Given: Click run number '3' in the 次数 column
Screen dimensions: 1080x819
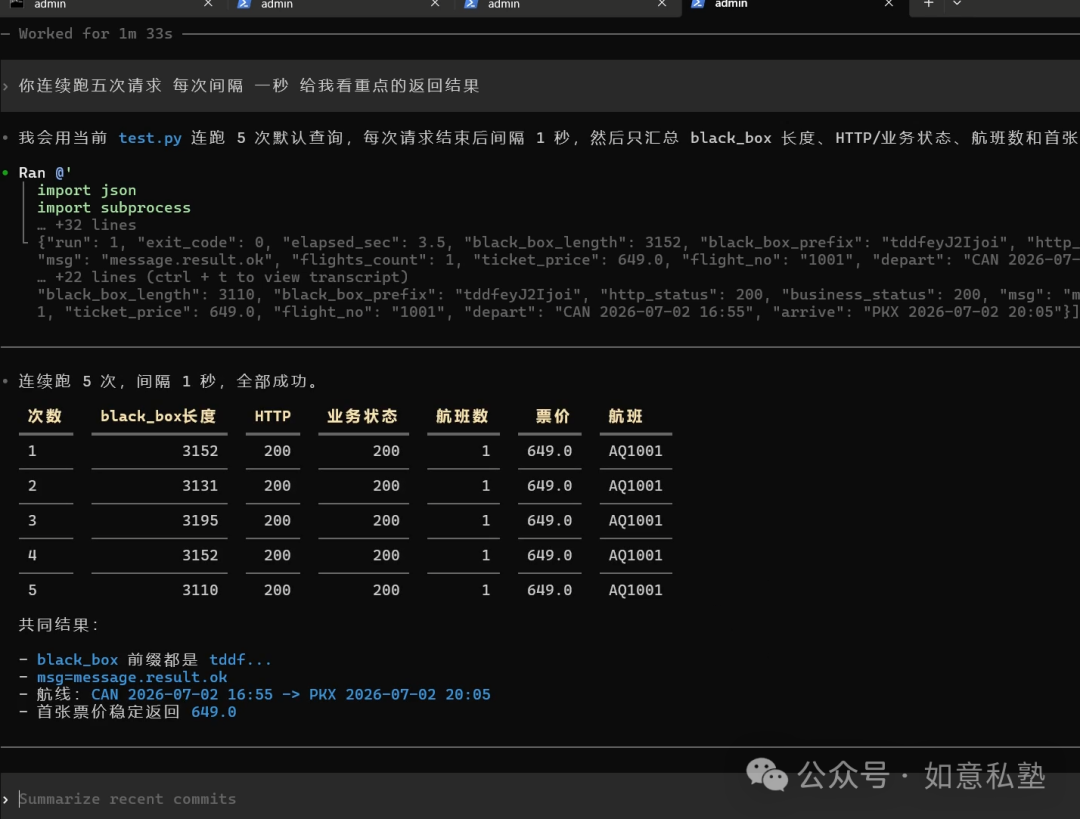Looking at the screenshot, I should click(x=32, y=521).
